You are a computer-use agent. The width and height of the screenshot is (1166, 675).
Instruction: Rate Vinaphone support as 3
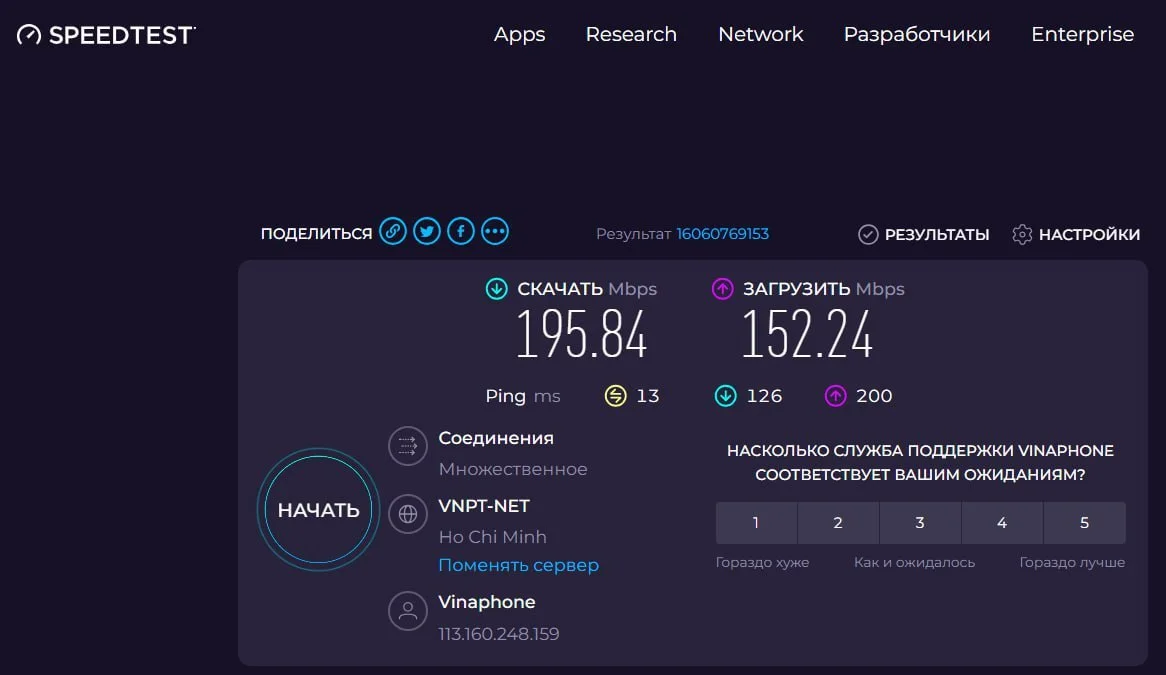tap(920, 523)
